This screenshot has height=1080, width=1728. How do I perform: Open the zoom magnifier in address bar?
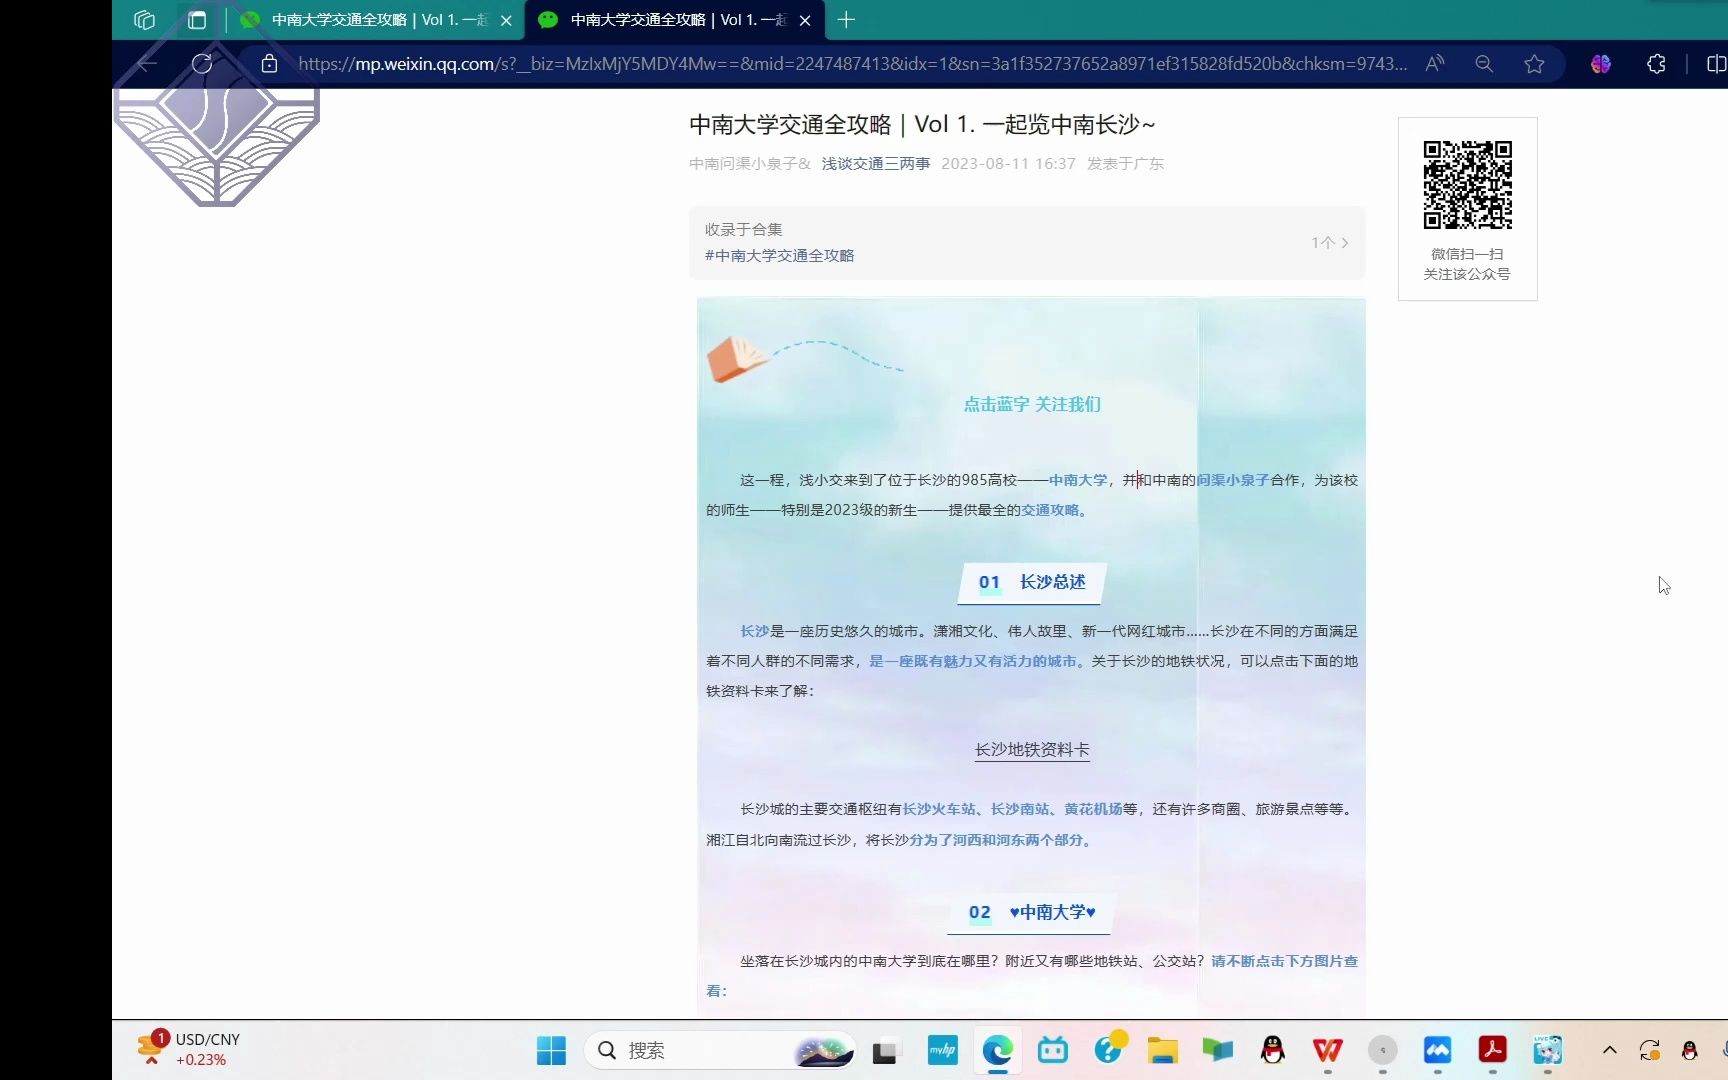[x=1484, y=64]
